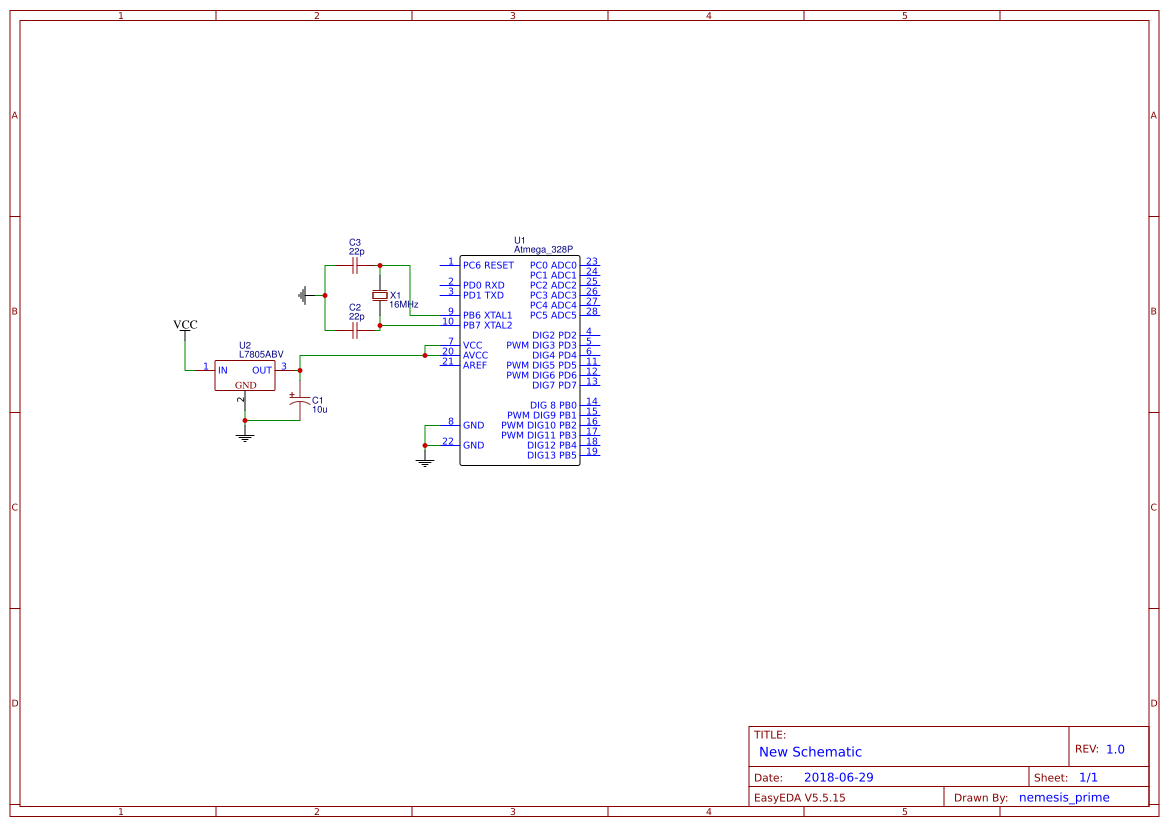Click the Atmega_328P part name
Image resolution: width=1169 pixels, height=827 pixels.
[x=543, y=250]
